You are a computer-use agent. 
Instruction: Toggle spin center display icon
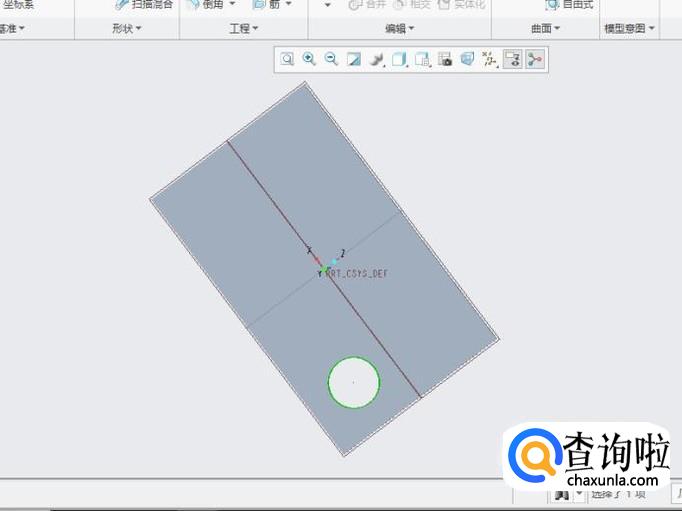pyautogui.click(x=535, y=59)
